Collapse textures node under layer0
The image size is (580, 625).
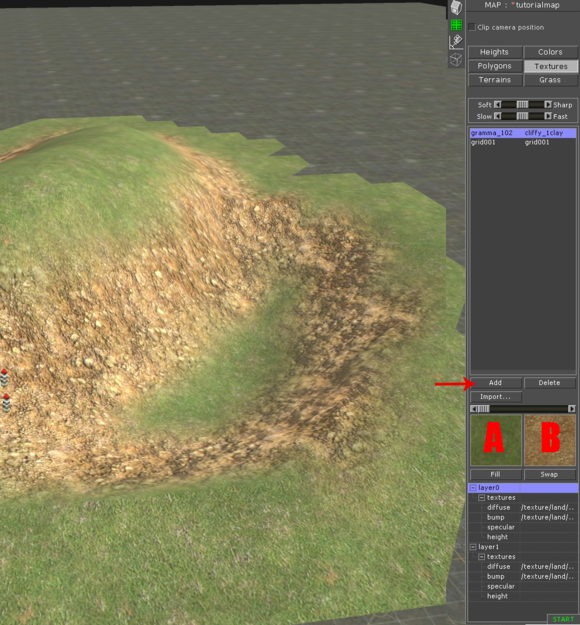482,497
